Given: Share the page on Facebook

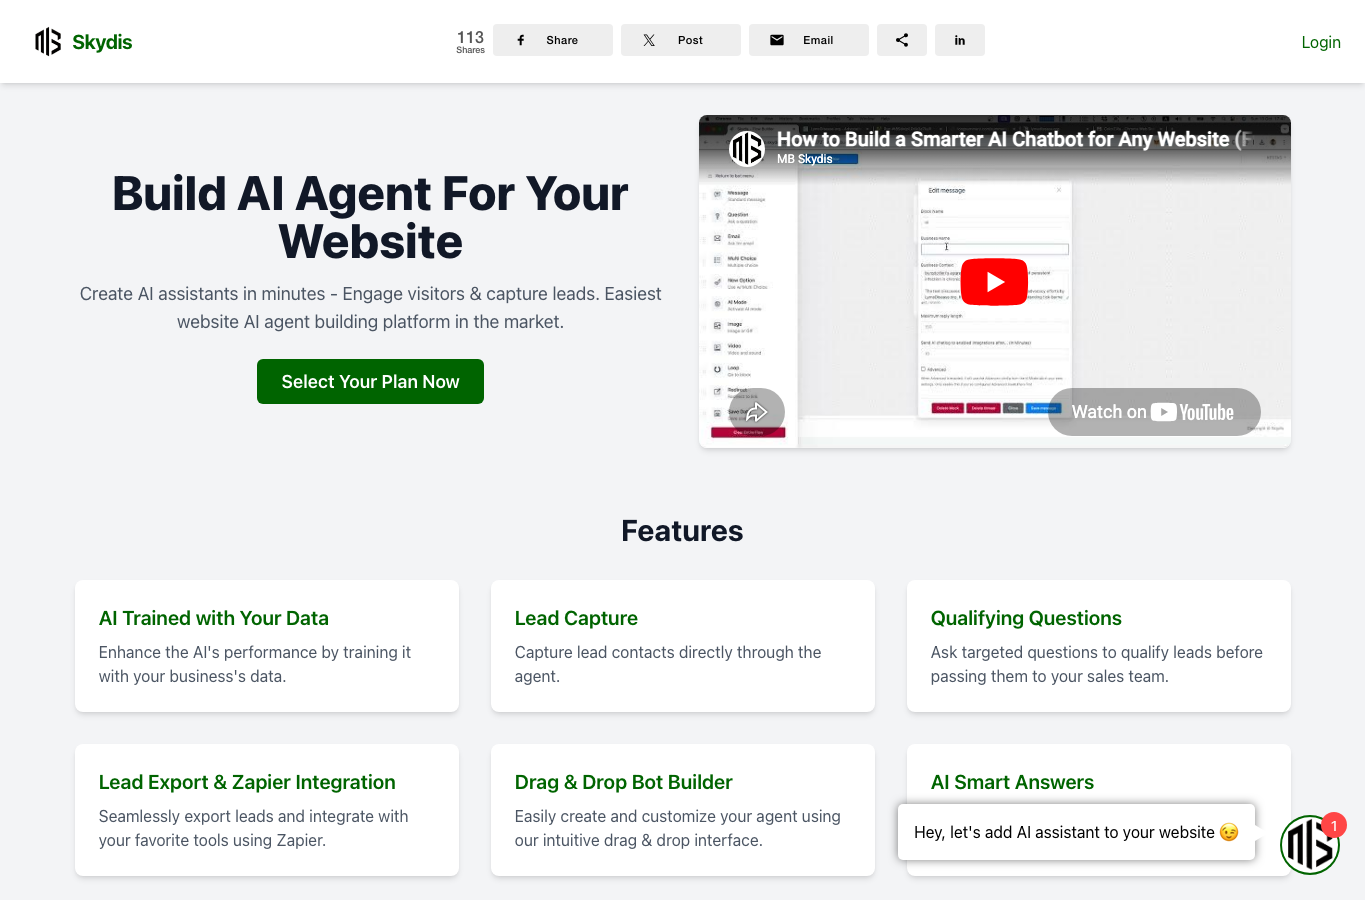Looking at the screenshot, I should point(553,40).
